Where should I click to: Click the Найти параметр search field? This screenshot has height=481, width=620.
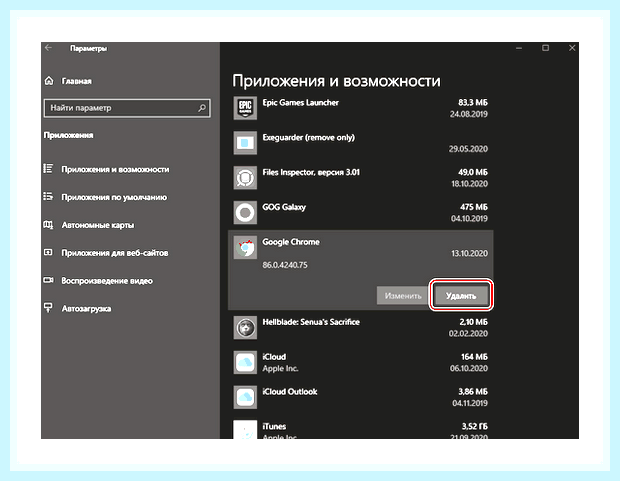(127, 108)
